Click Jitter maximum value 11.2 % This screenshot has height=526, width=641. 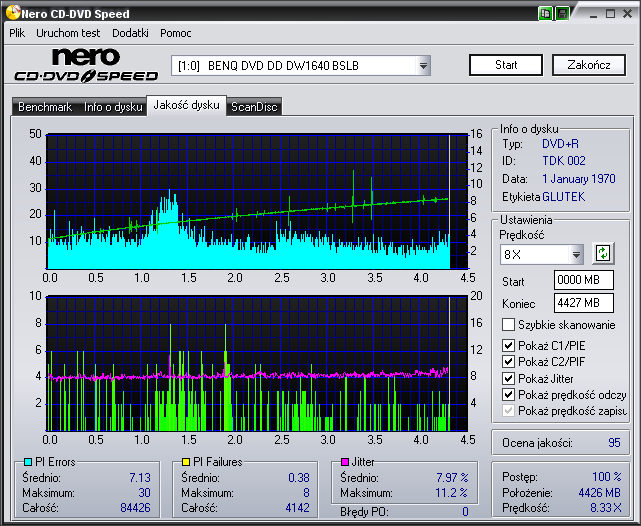coord(451,493)
